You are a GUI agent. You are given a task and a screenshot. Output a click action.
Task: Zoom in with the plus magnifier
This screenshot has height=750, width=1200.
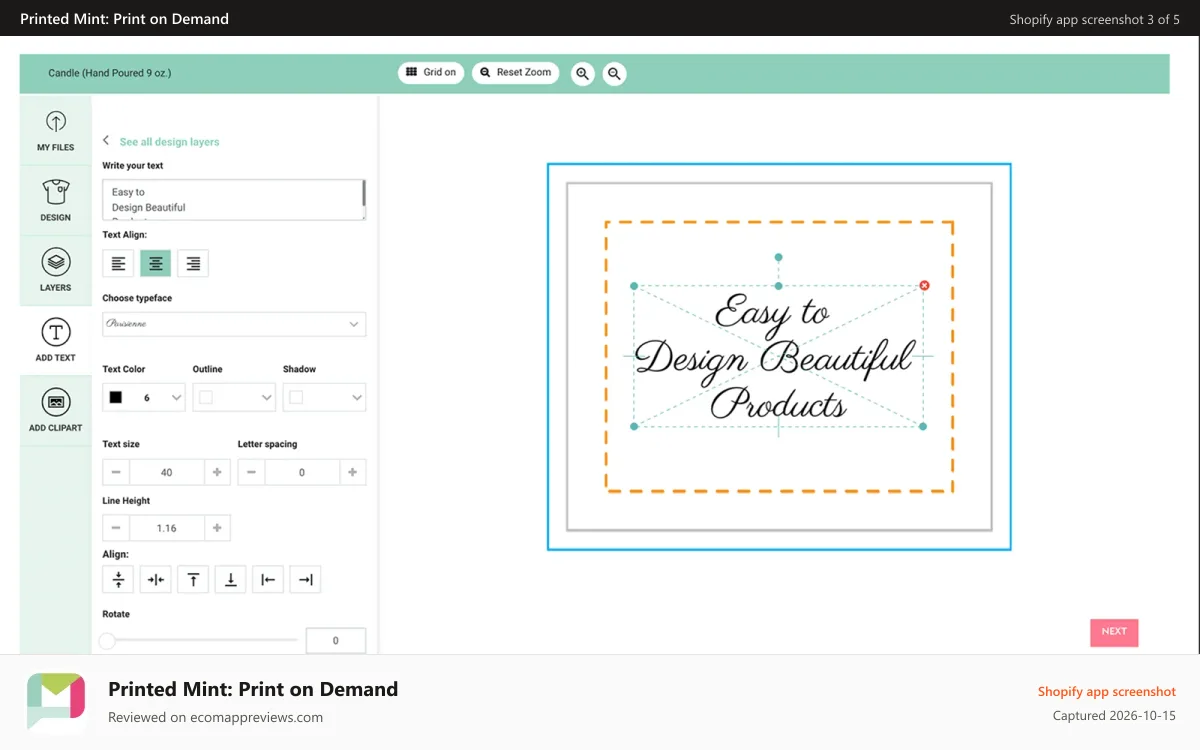[x=582, y=73]
